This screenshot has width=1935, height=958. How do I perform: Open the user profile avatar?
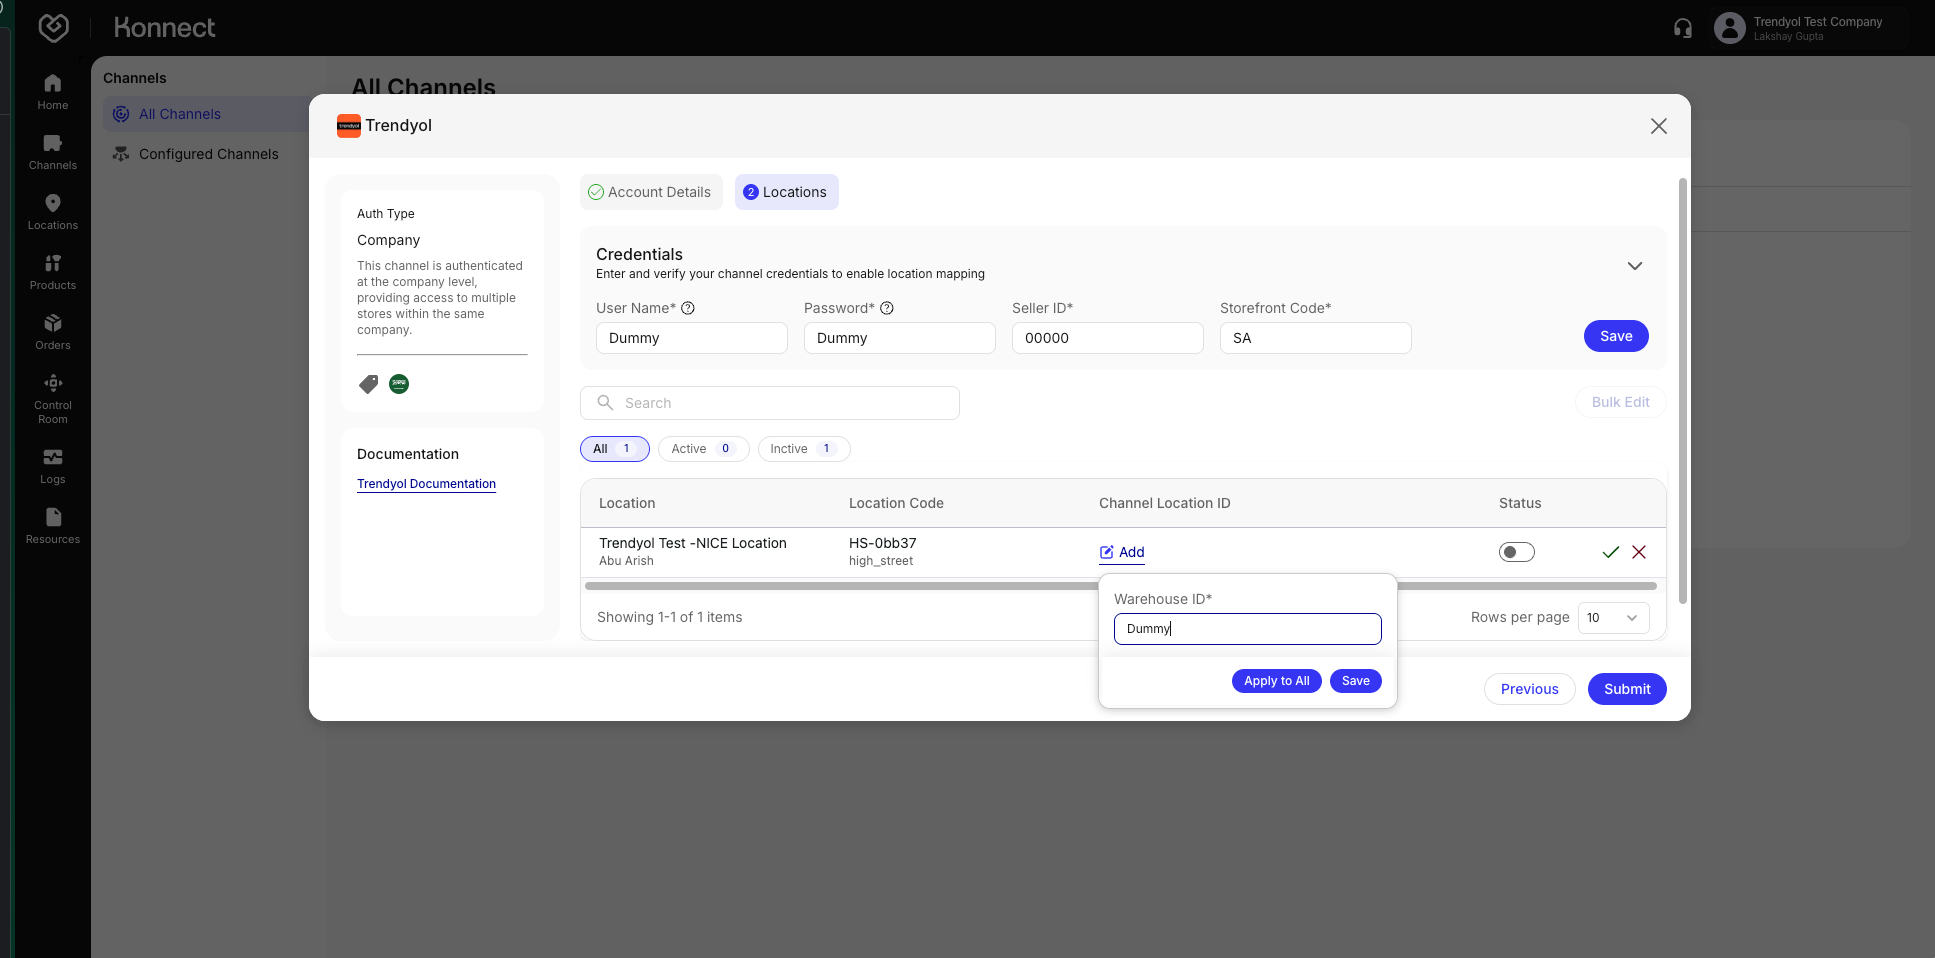coord(1729,28)
